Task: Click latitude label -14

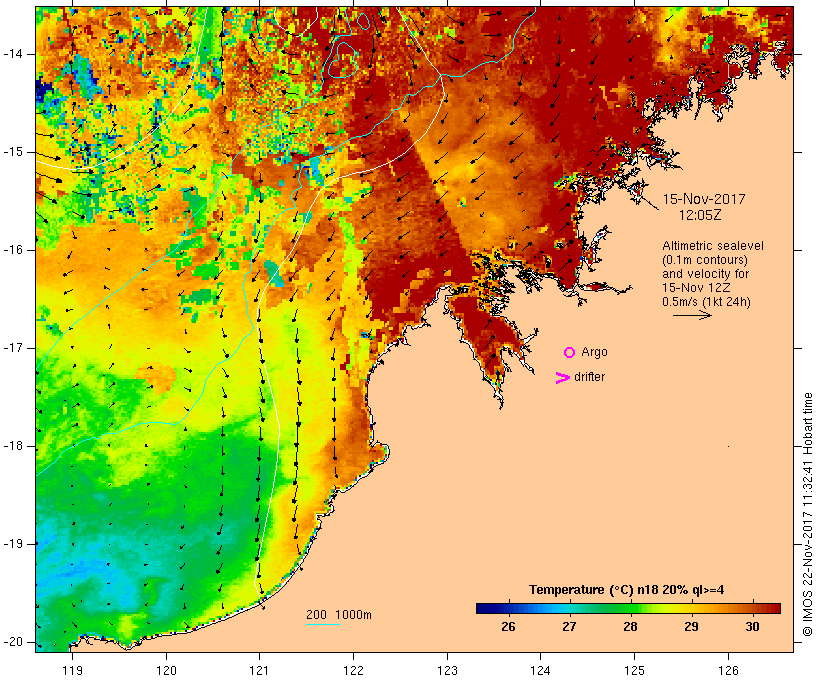Action: click(x=13, y=54)
